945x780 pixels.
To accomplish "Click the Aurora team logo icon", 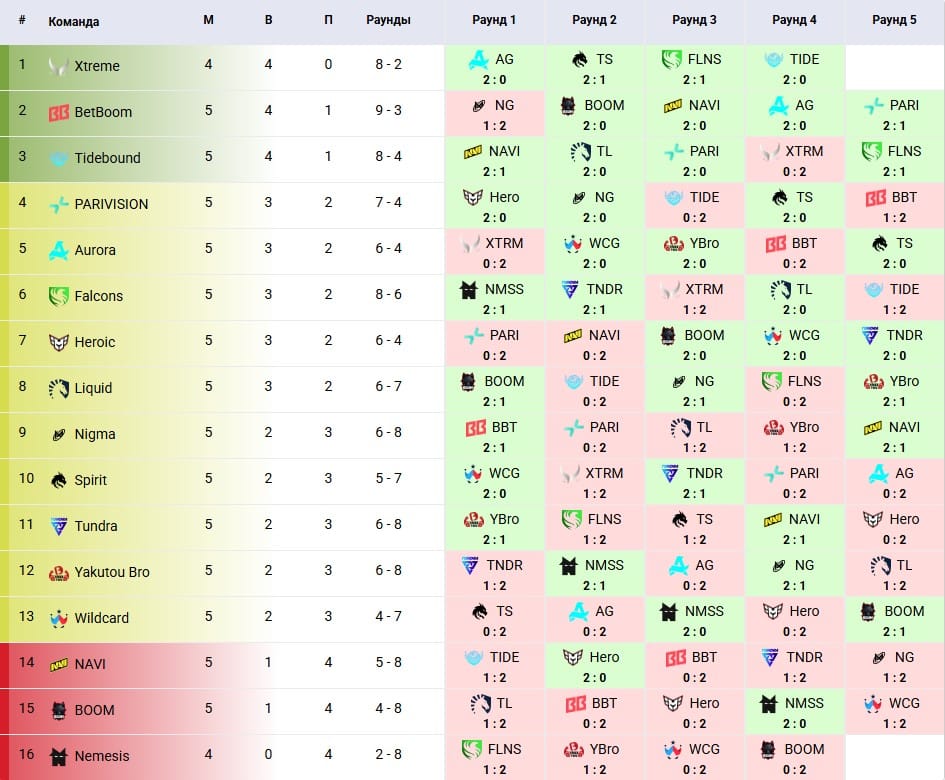I will tap(59, 250).
